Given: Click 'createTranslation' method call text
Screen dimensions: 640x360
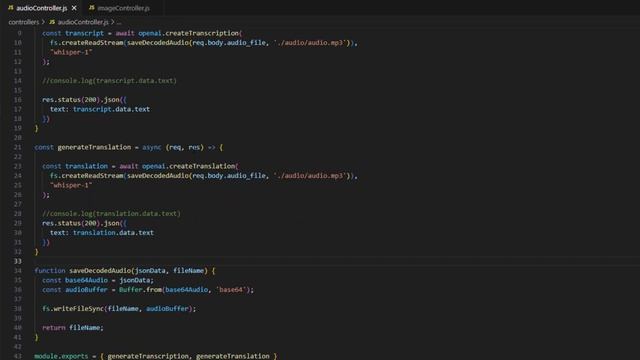Looking at the screenshot, I should click(202, 166).
